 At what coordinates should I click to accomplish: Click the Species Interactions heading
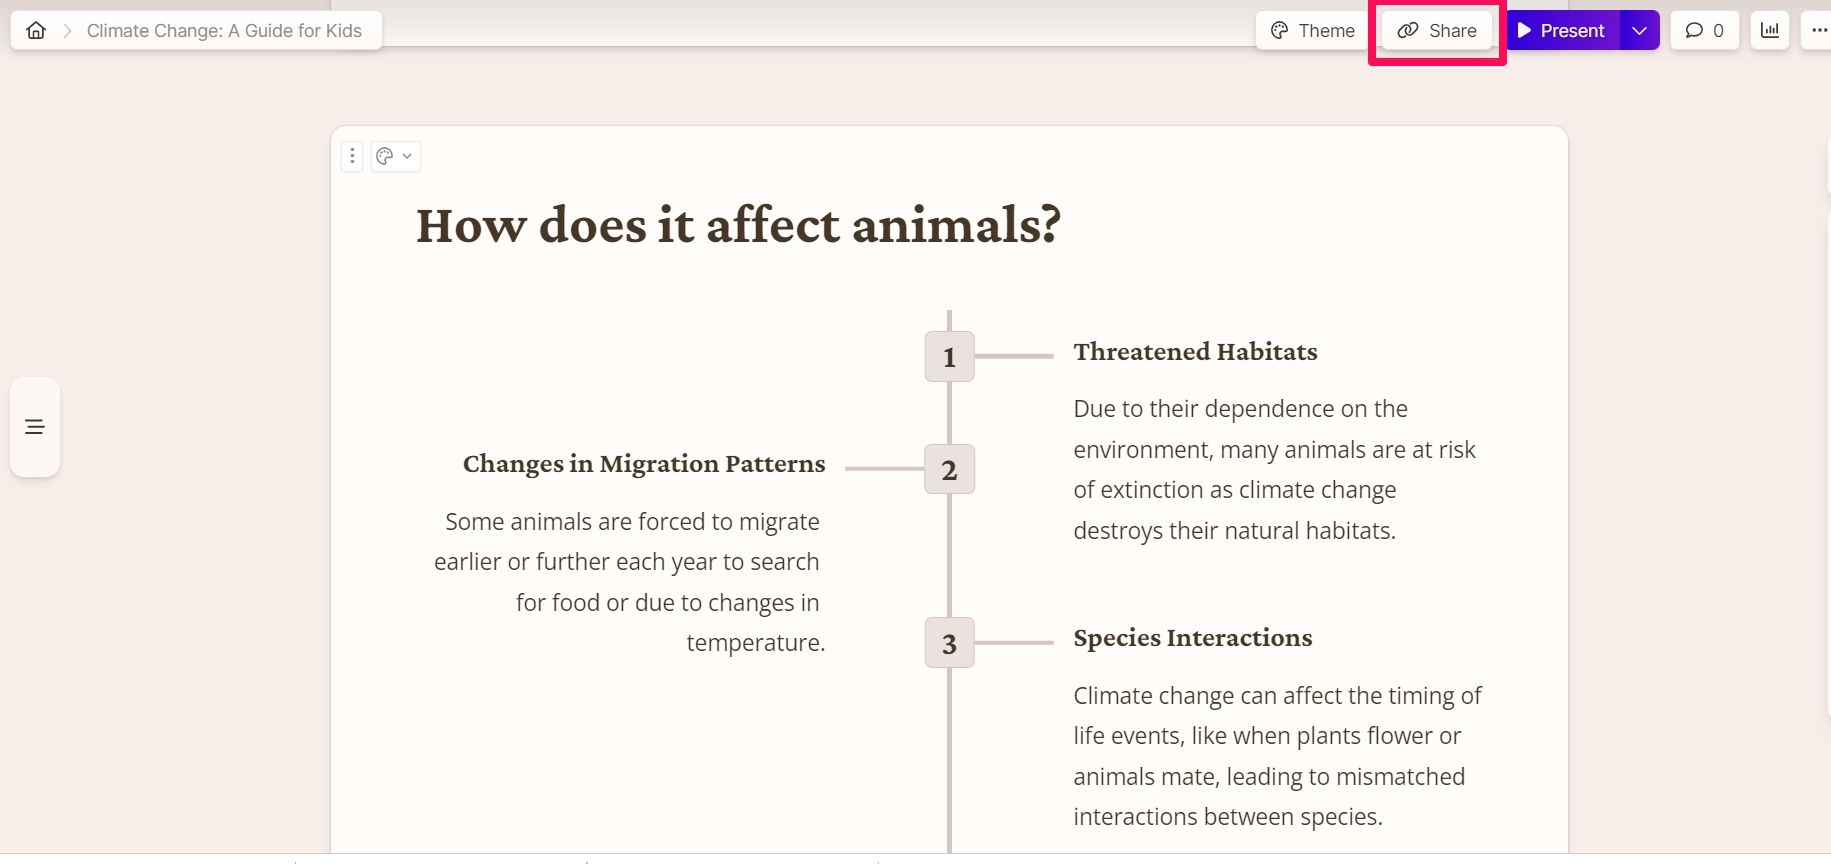tap(1192, 638)
